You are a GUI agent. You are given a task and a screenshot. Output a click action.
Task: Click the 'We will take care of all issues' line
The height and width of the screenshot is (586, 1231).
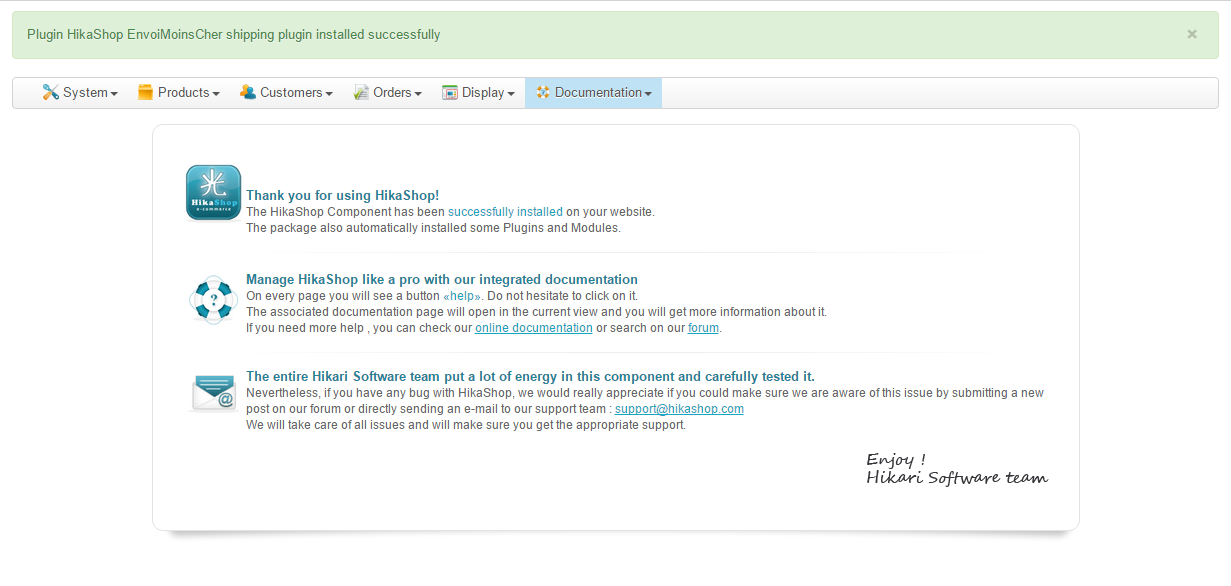(466, 425)
